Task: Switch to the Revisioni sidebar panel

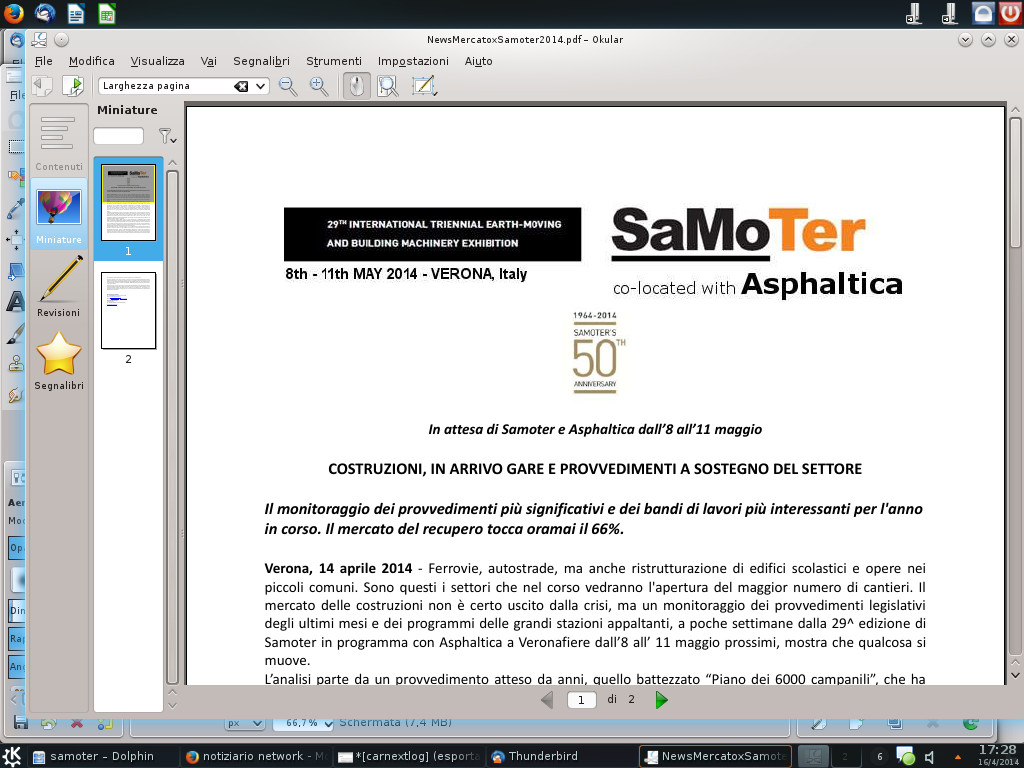Action: click(59, 286)
